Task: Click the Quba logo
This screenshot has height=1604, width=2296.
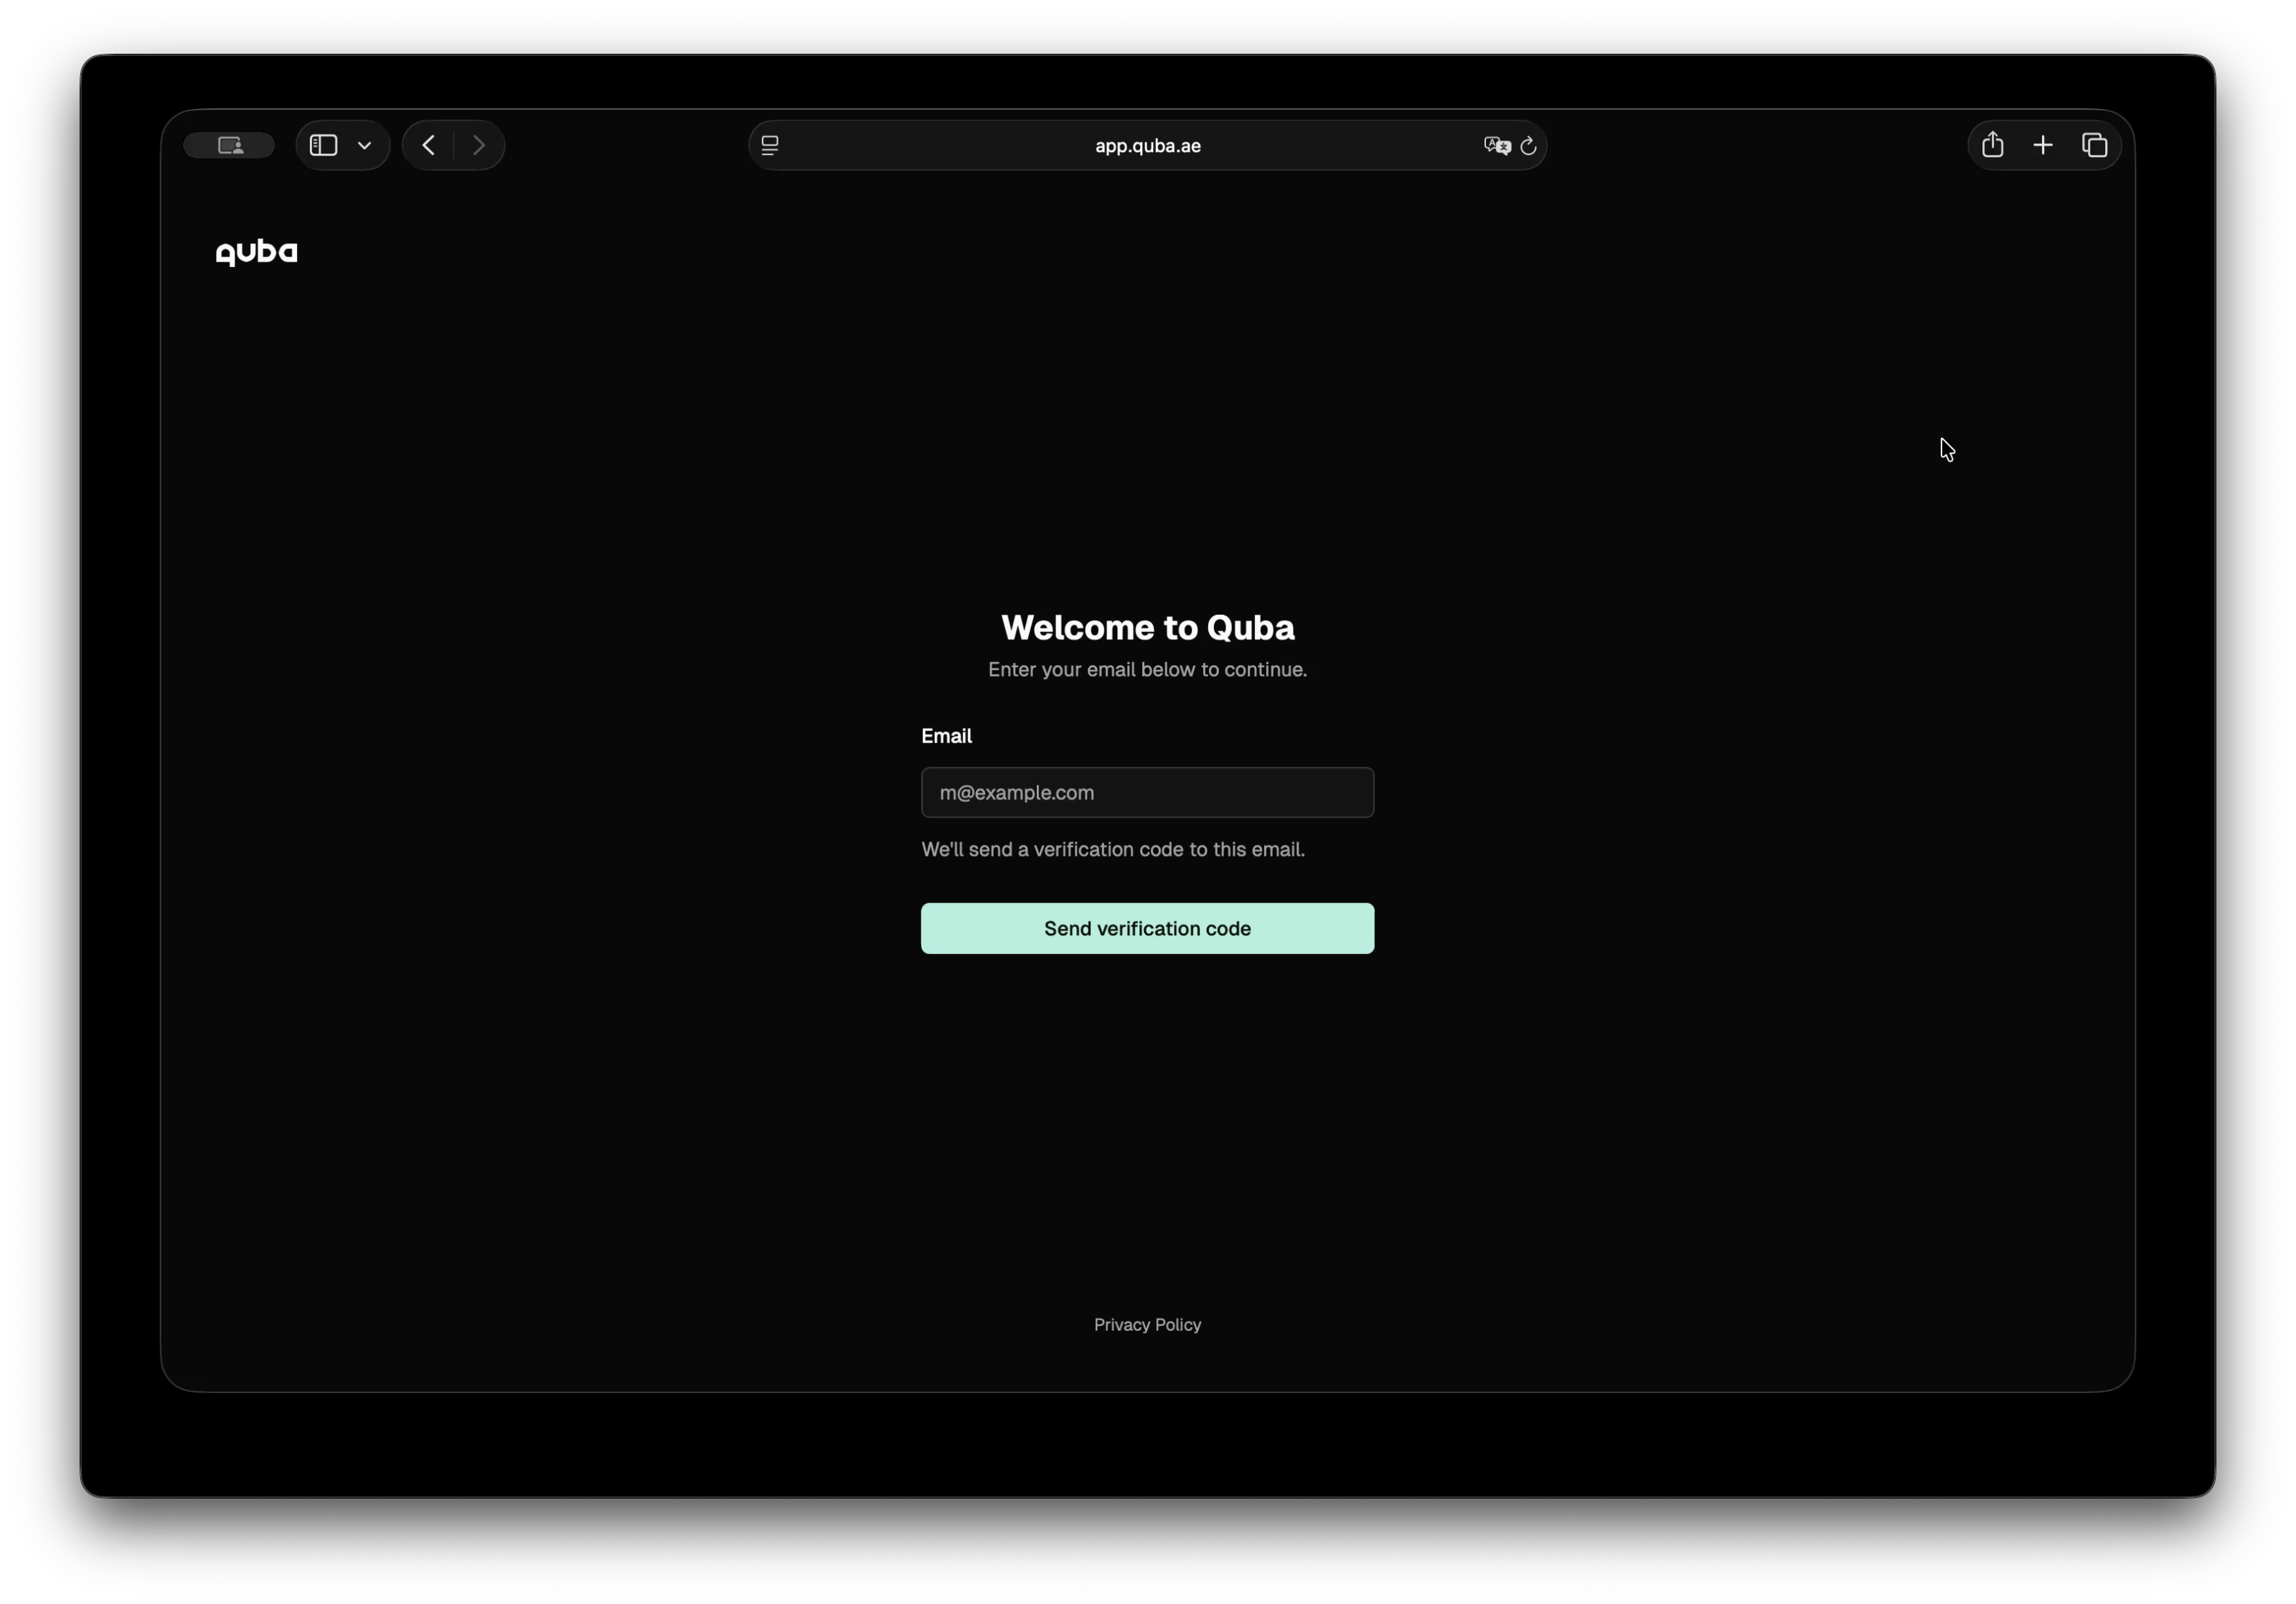Action: pyautogui.click(x=257, y=252)
